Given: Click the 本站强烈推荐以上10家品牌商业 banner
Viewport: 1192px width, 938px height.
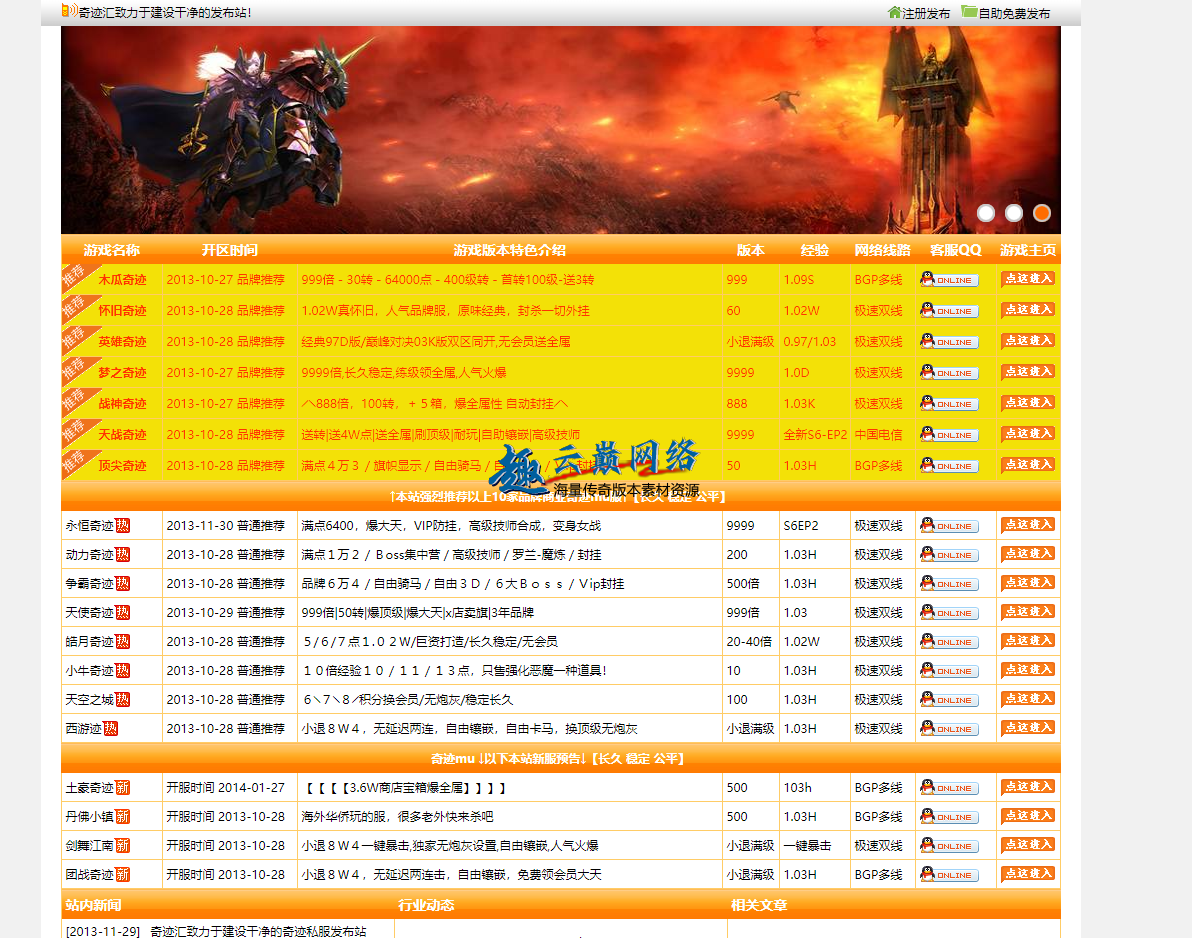Looking at the screenshot, I should [x=561, y=496].
